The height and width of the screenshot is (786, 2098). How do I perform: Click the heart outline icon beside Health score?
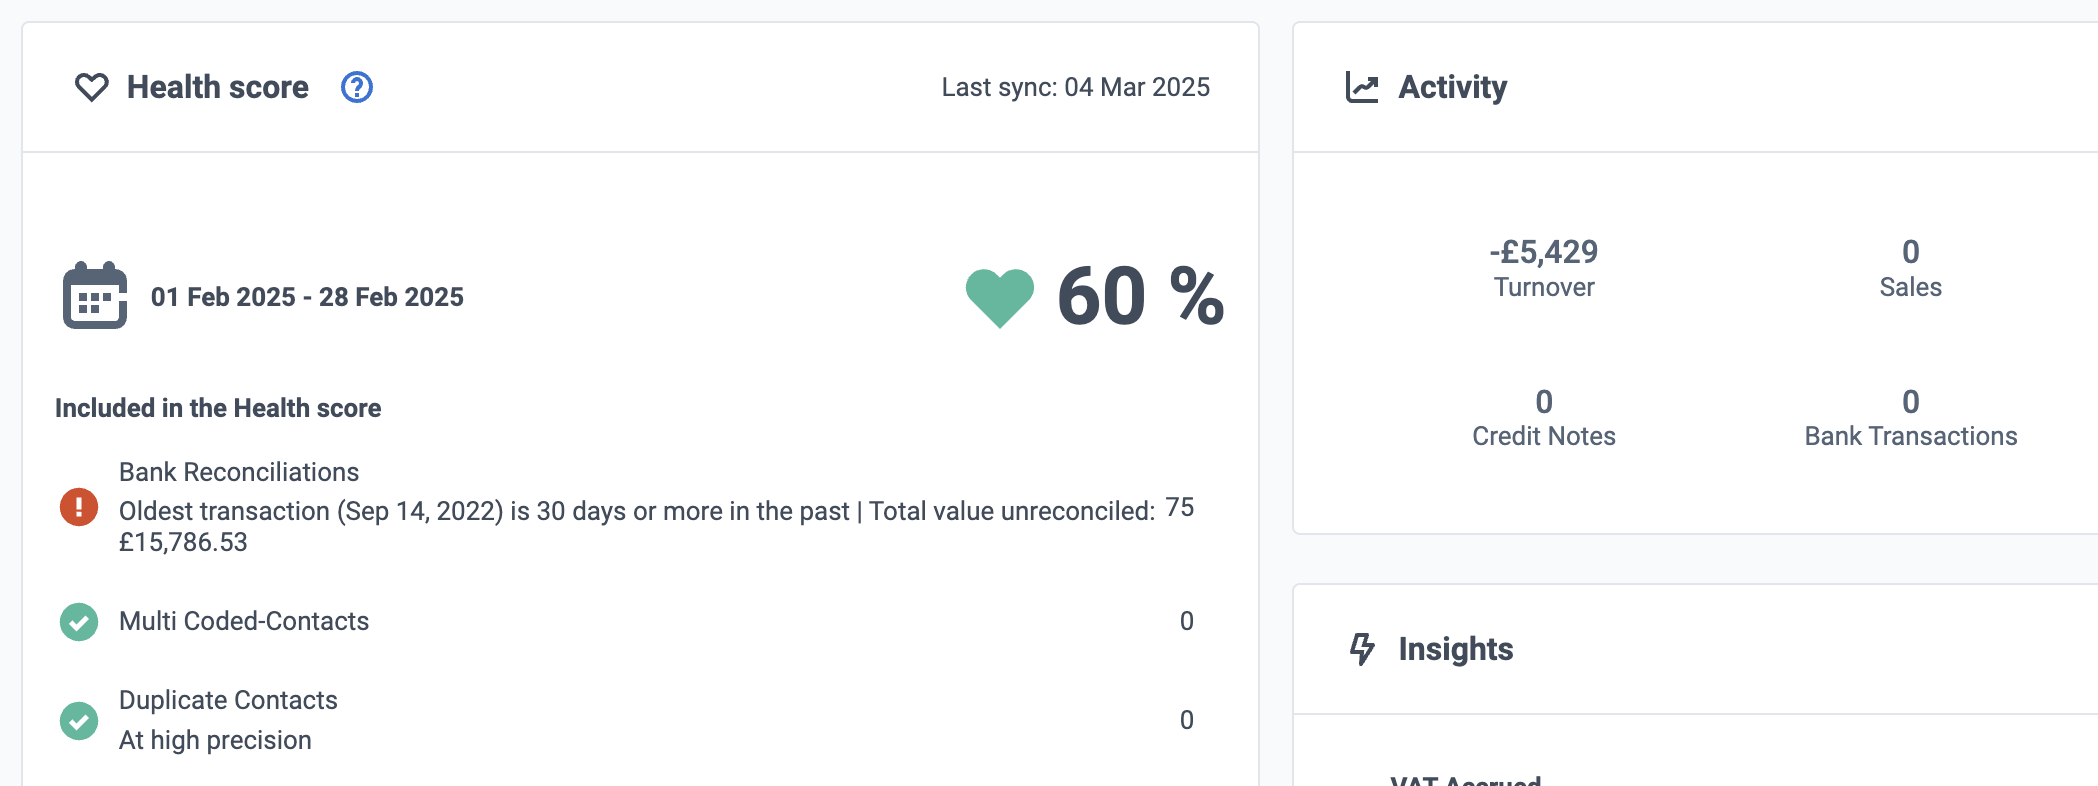point(92,88)
